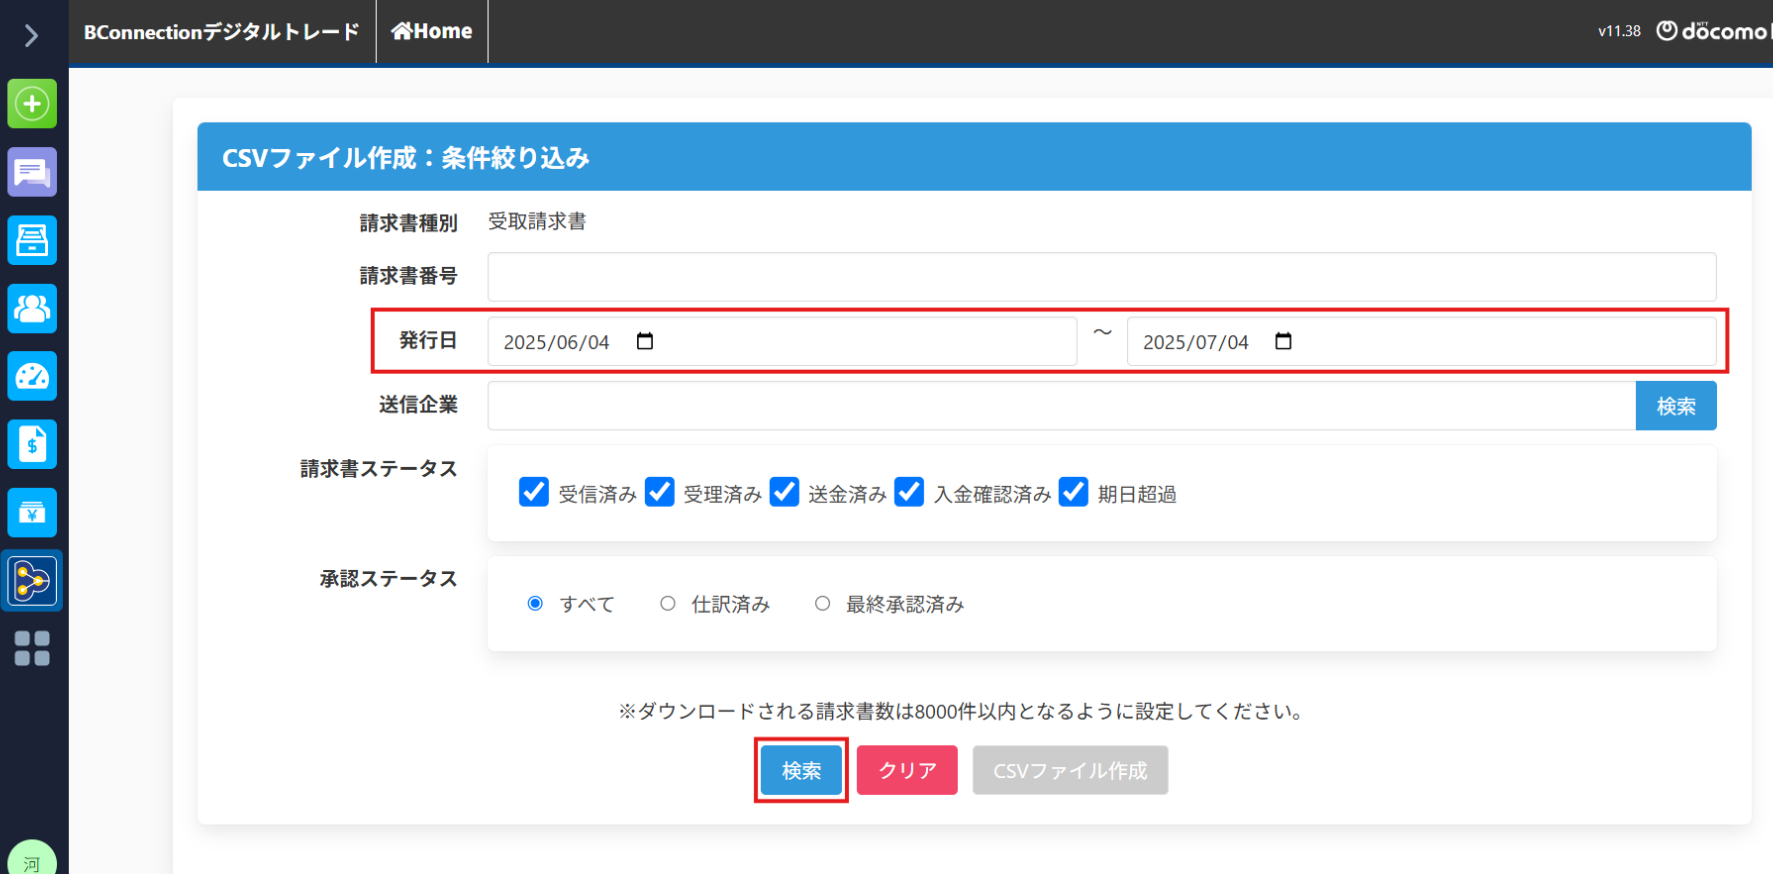Image resolution: width=1773 pixels, height=874 pixels.
Task: Uncheck the 受信済み status checkbox
Action: pyautogui.click(x=534, y=492)
